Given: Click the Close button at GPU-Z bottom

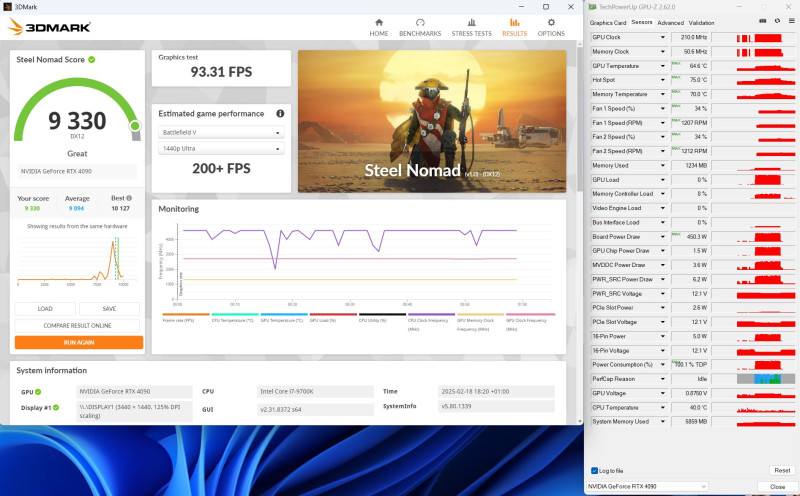Looking at the screenshot, I should (777, 487).
